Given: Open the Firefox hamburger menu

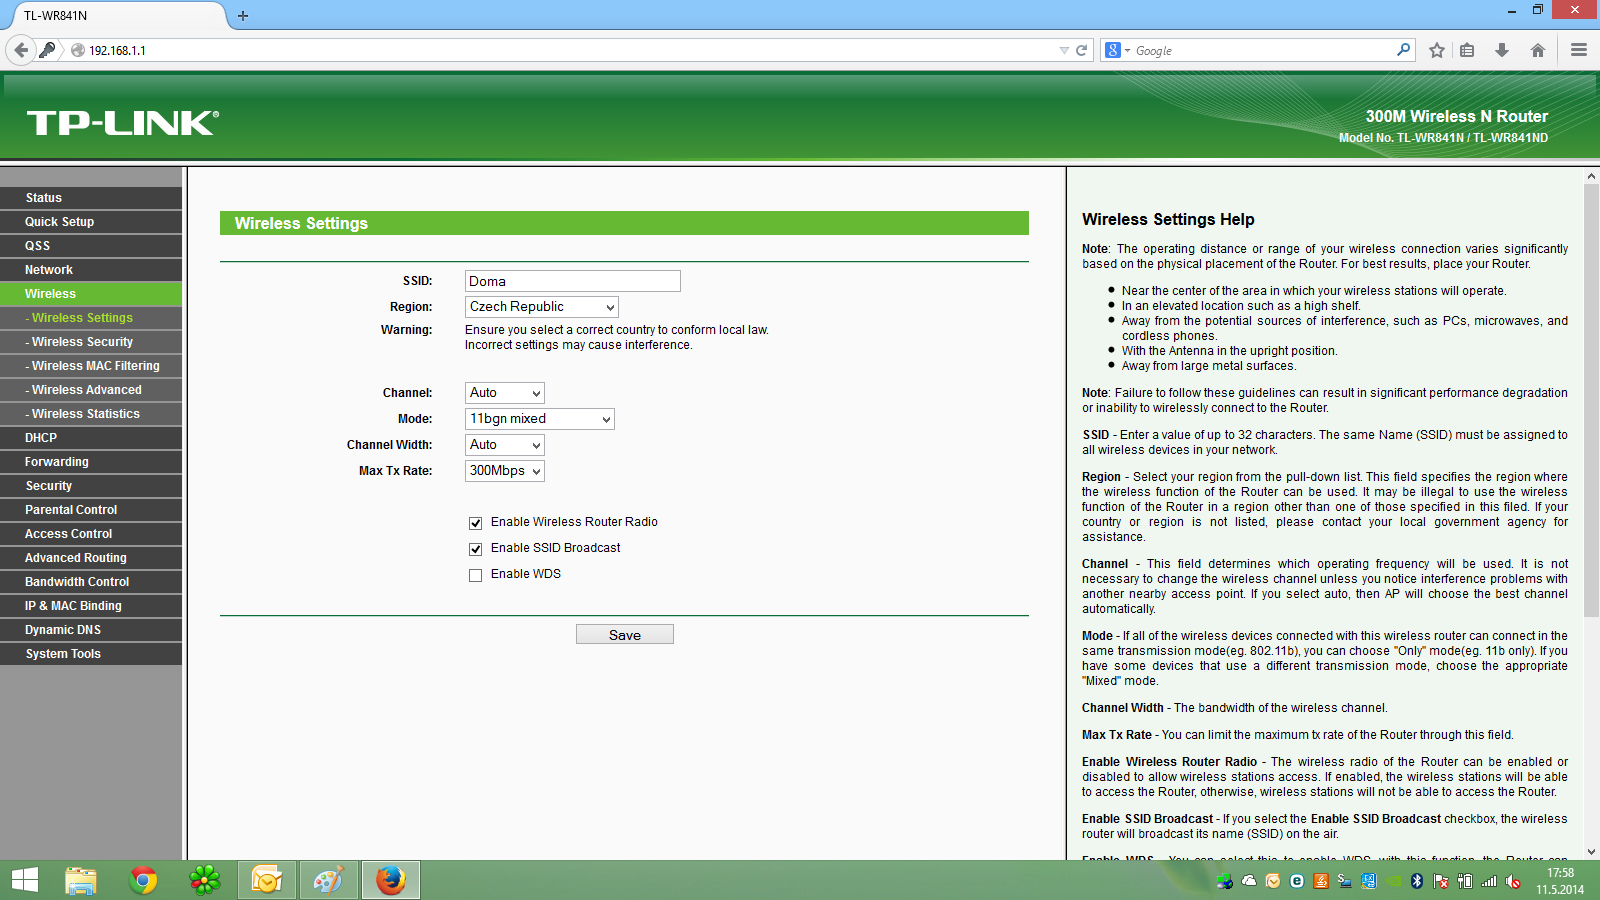Looking at the screenshot, I should click(1579, 50).
